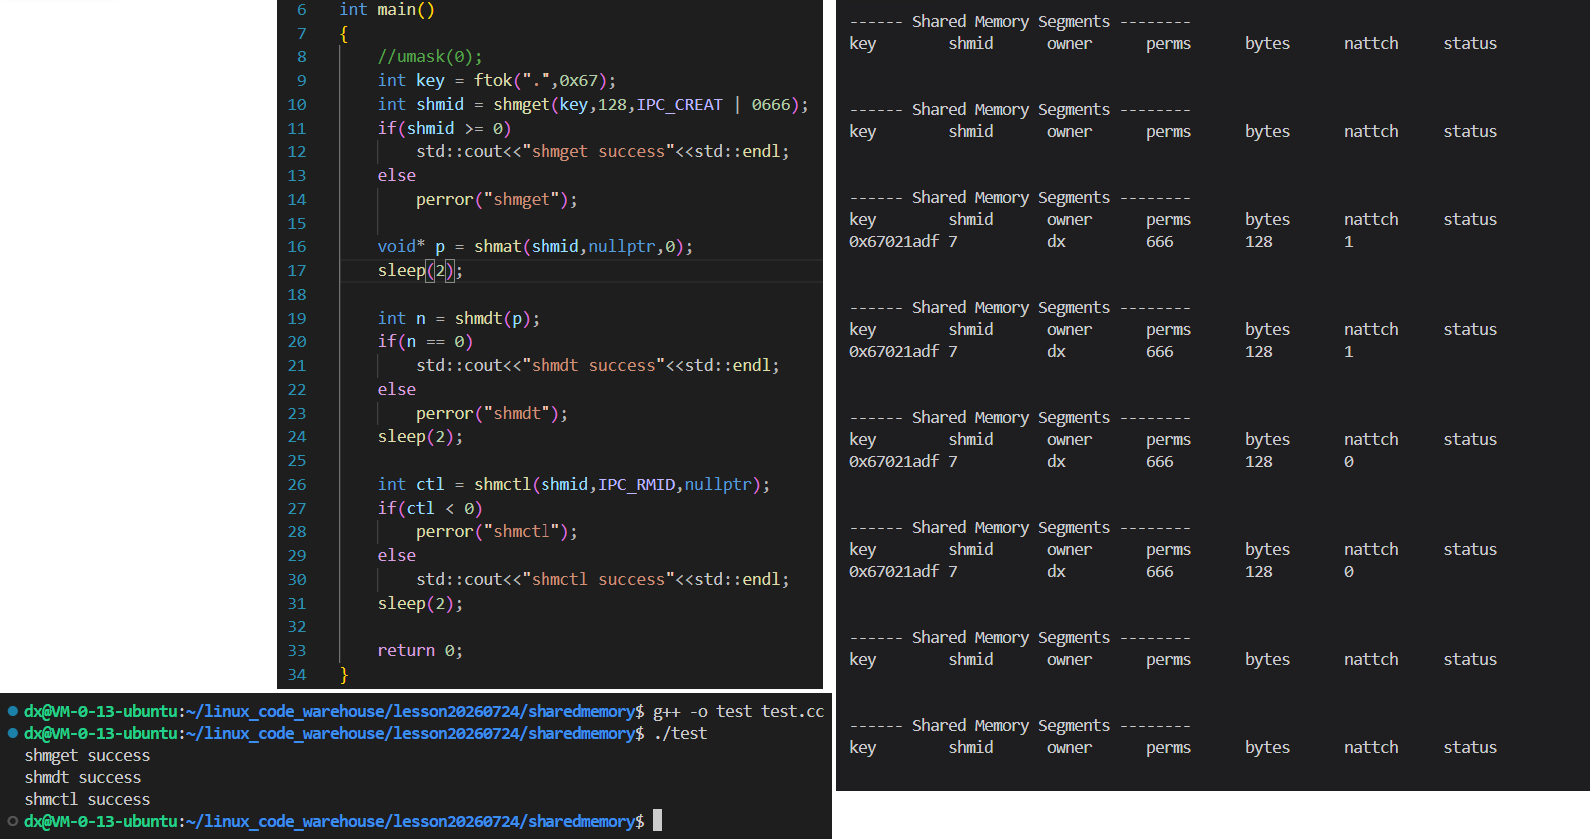Image resolution: width=1590 pixels, height=839 pixels.
Task: Click the command marker dot beside the ./test command
Action: click(13, 733)
